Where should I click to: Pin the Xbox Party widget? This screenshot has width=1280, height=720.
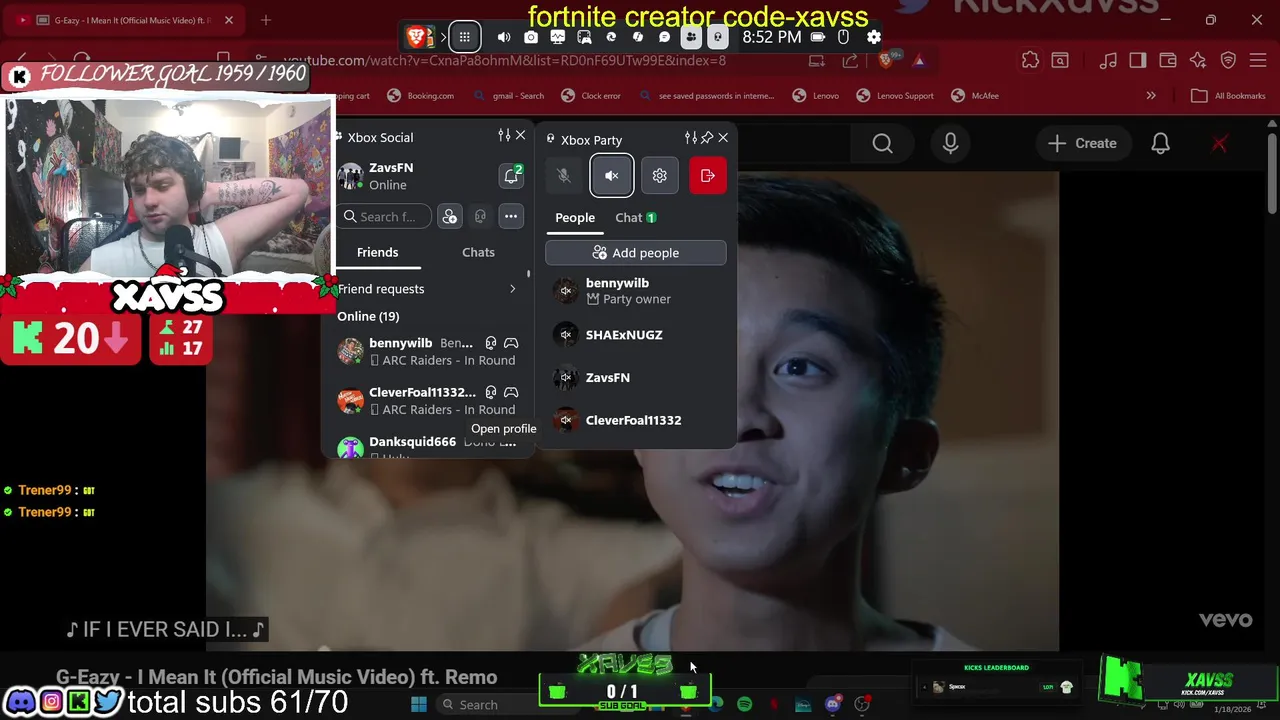pos(707,137)
